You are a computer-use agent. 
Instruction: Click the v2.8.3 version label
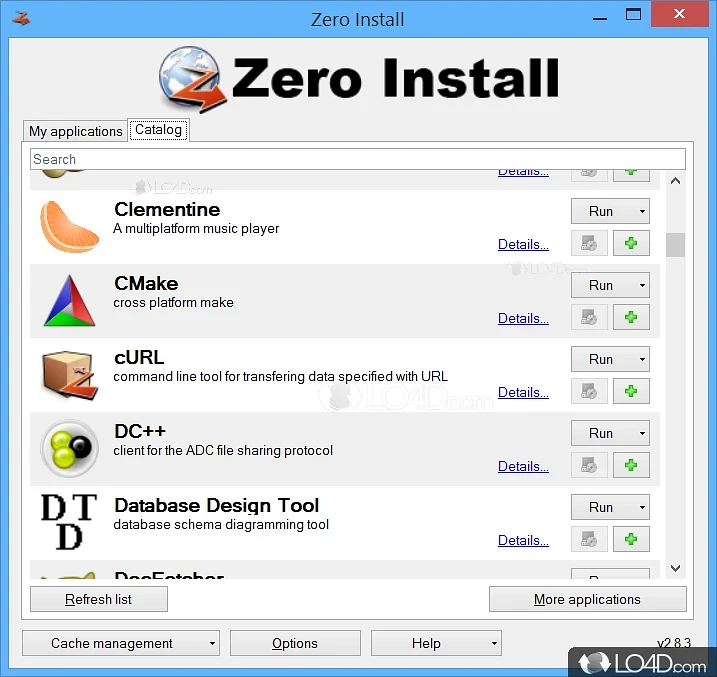click(x=674, y=643)
